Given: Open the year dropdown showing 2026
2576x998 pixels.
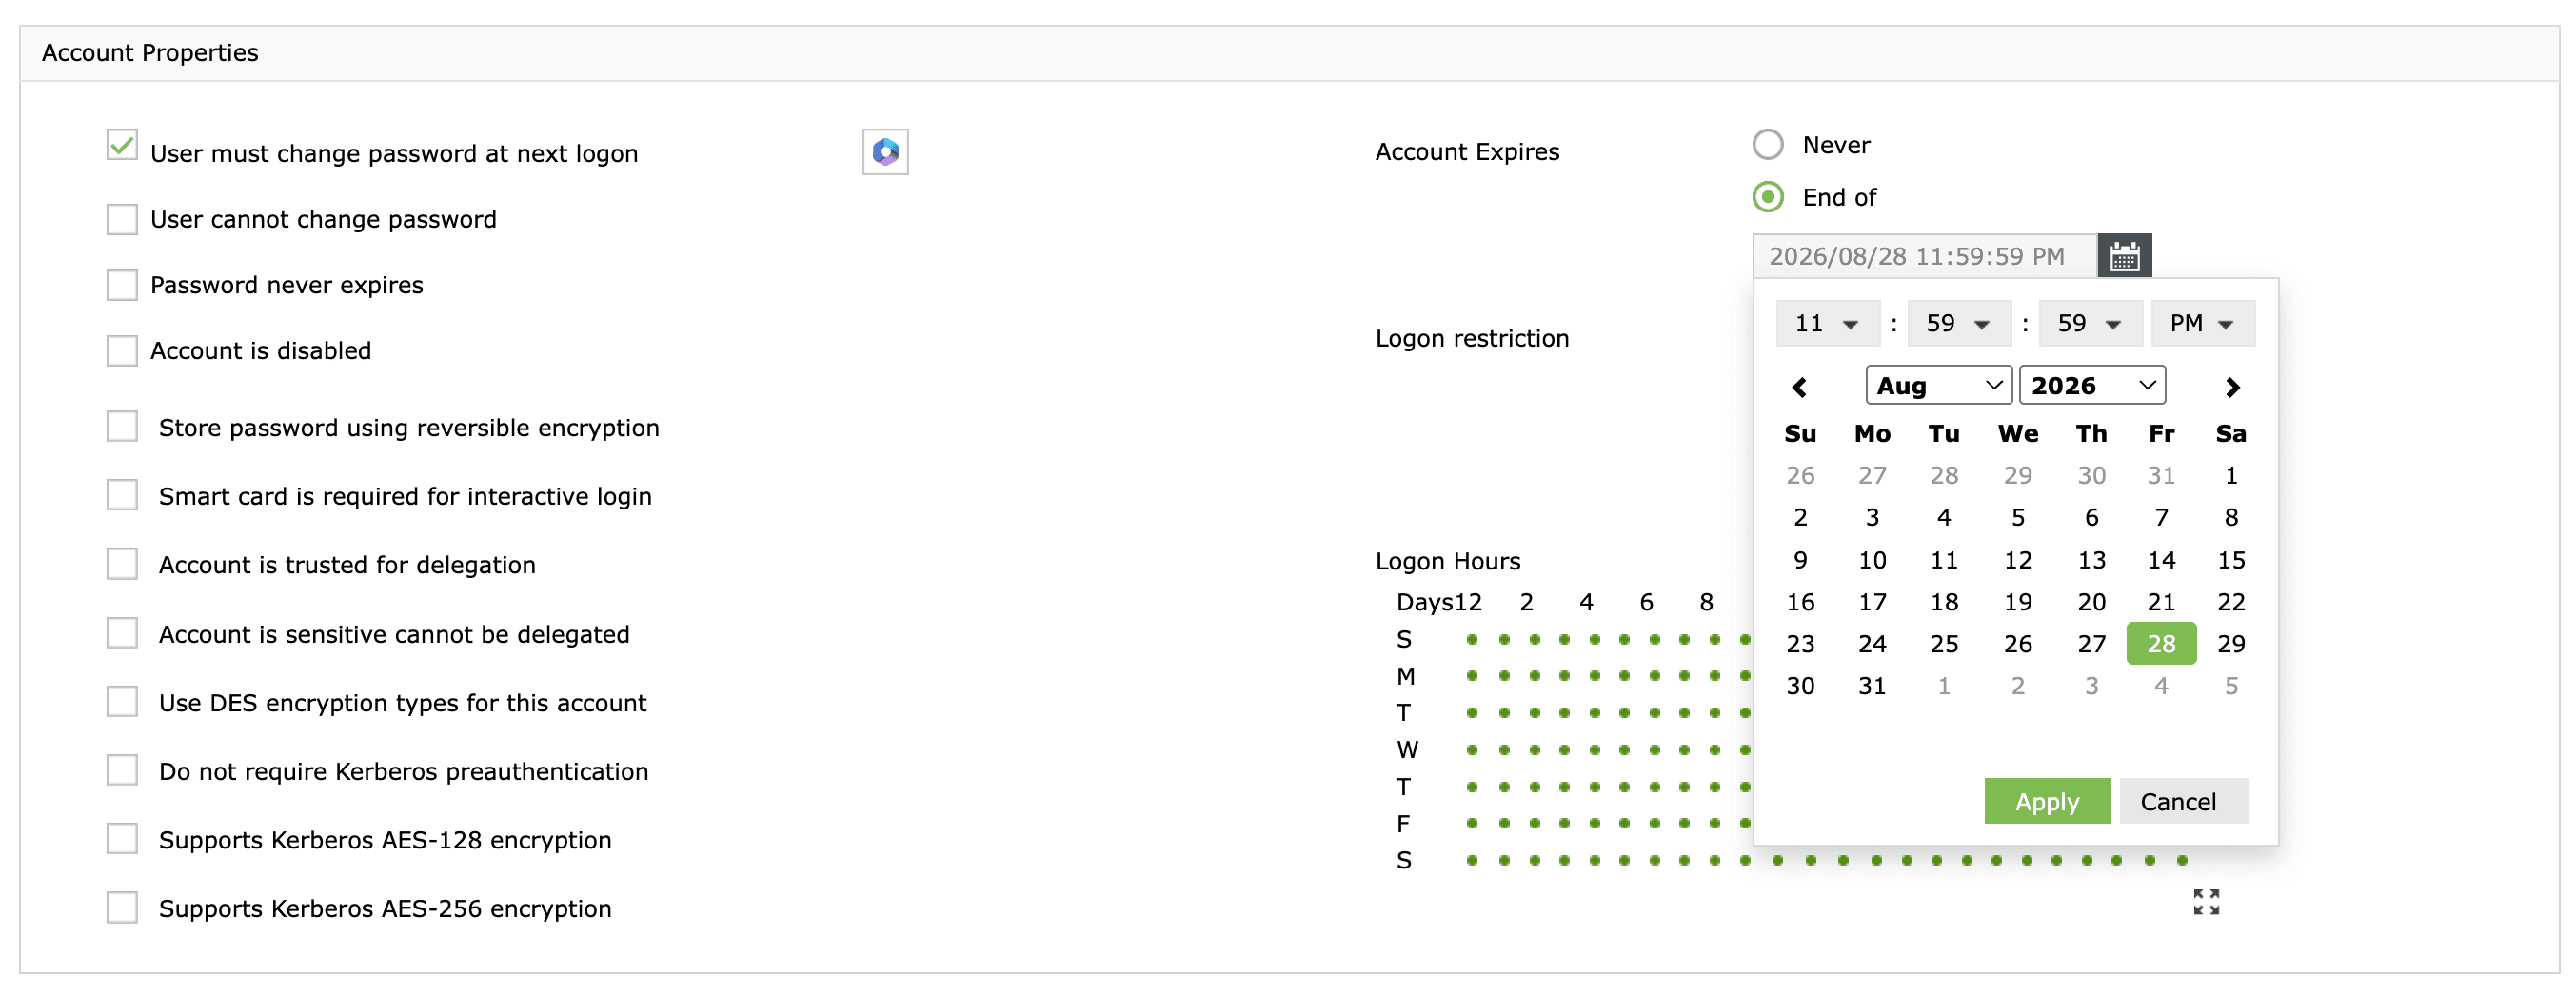Looking at the screenshot, I should click(x=2092, y=386).
